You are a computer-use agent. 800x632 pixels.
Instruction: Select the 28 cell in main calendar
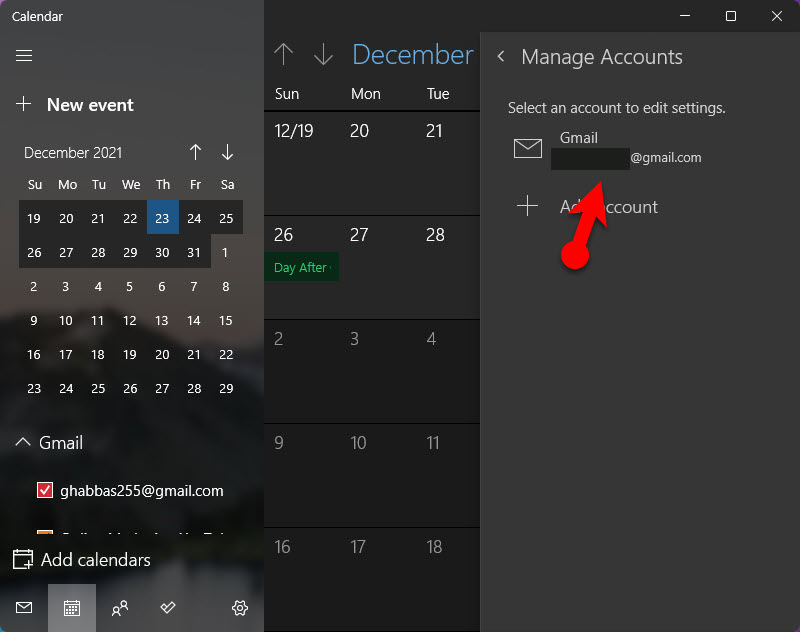click(448, 268)
